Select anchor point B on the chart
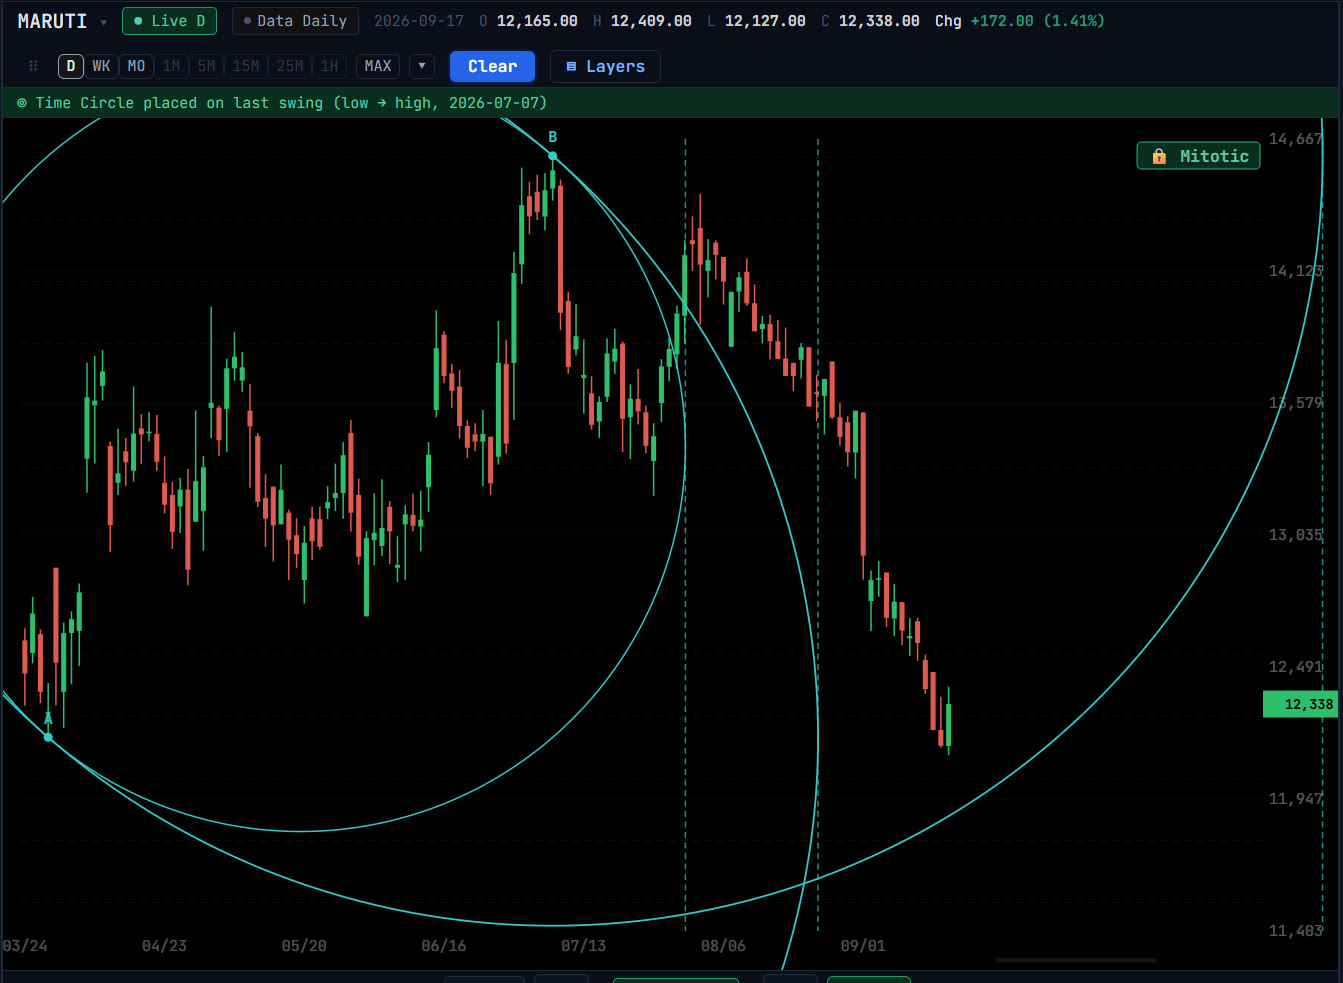This screenshot has width=1343, height=983. tap(553, 156)
